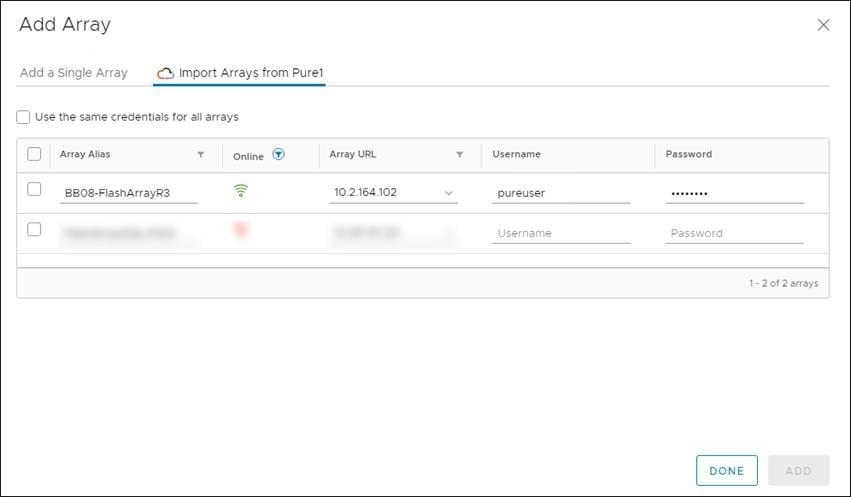The width and height of the screenshot is (851, 497).
Task: Click red offline status icon in second row
Action: pos(241,231)
